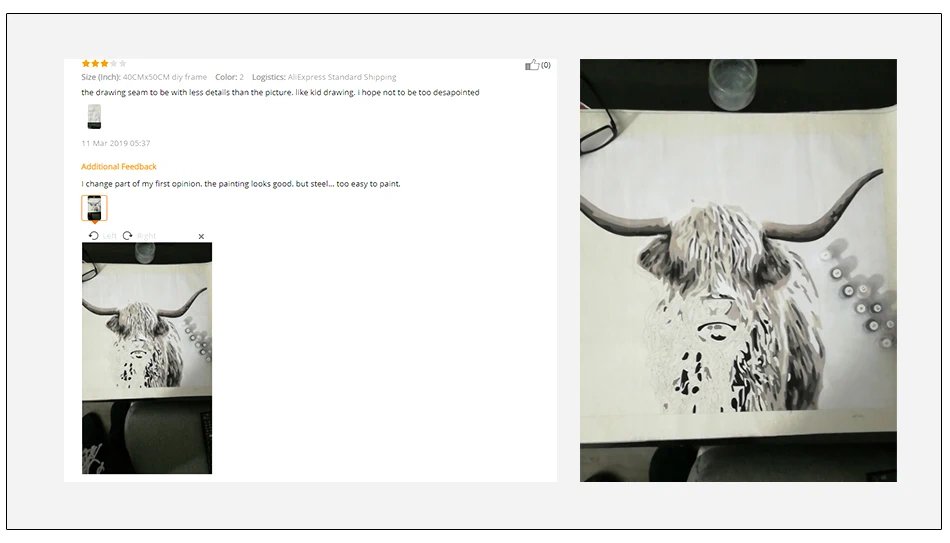The width and height of the screenshot is (950, 543).
Task: Close the expanded review image
Action: point(201,236)
